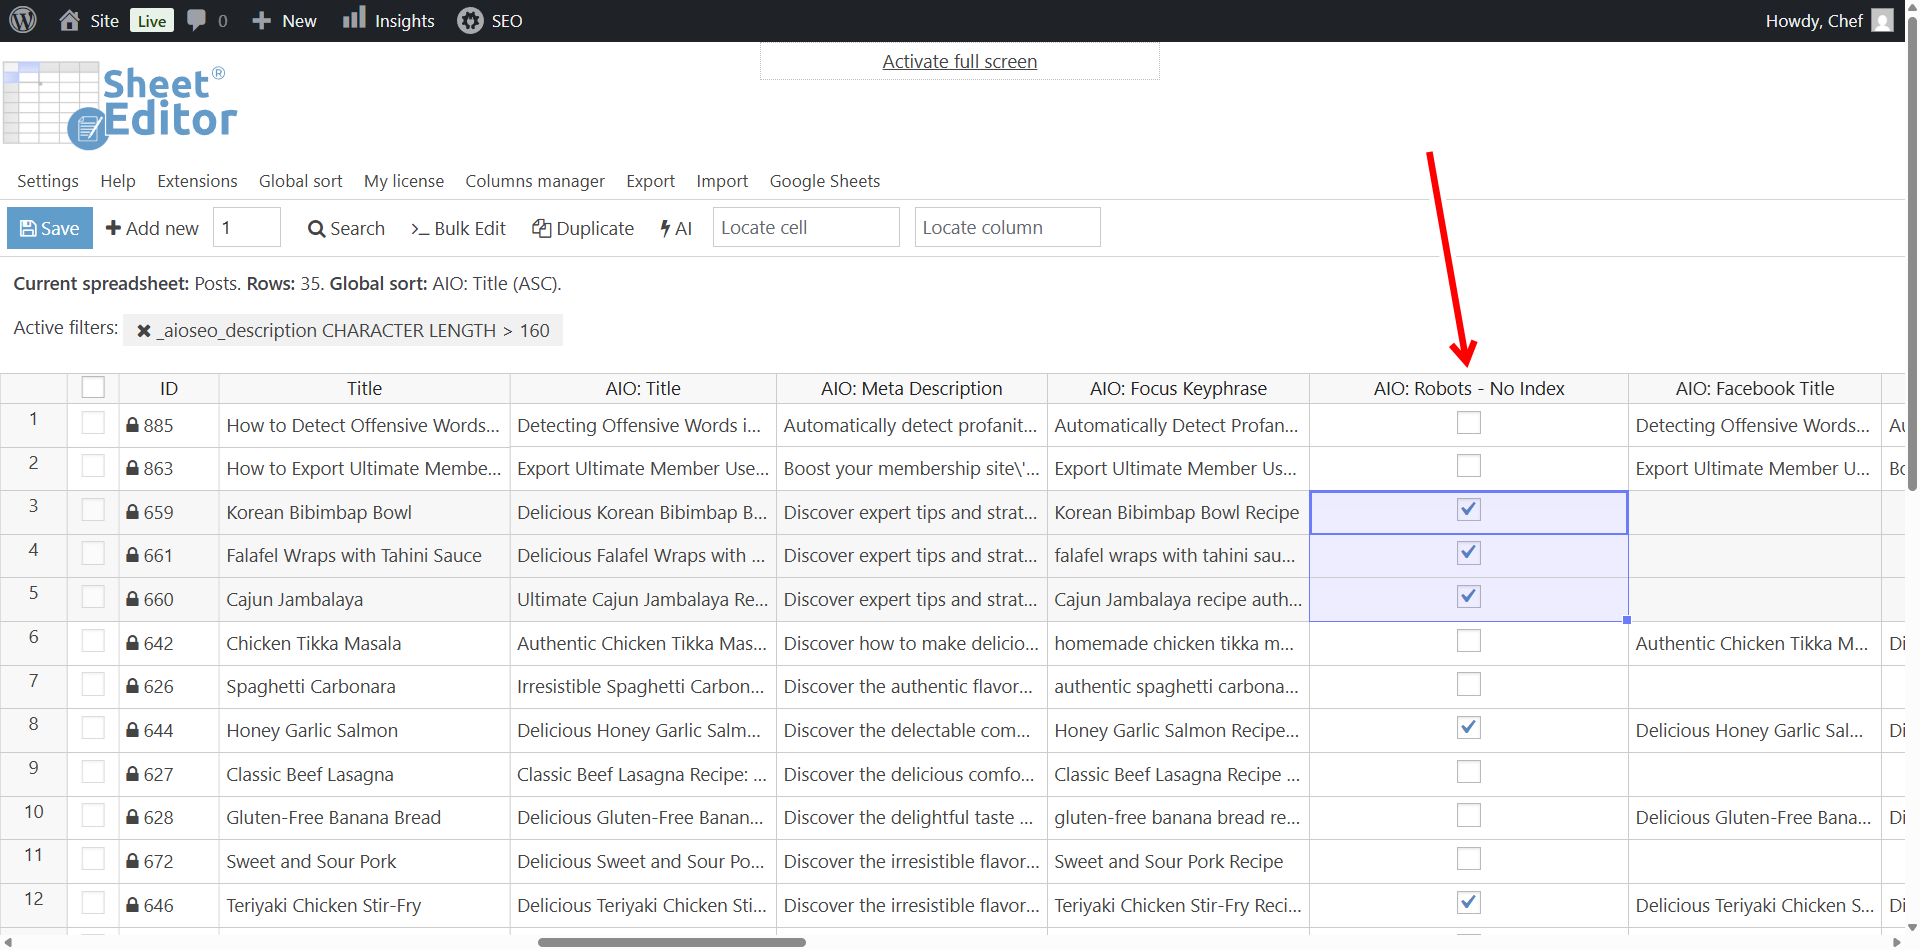The height and width of the screenshot is (950, 1920).
Task: Click the Locate column input
Action: point(1008,227)
